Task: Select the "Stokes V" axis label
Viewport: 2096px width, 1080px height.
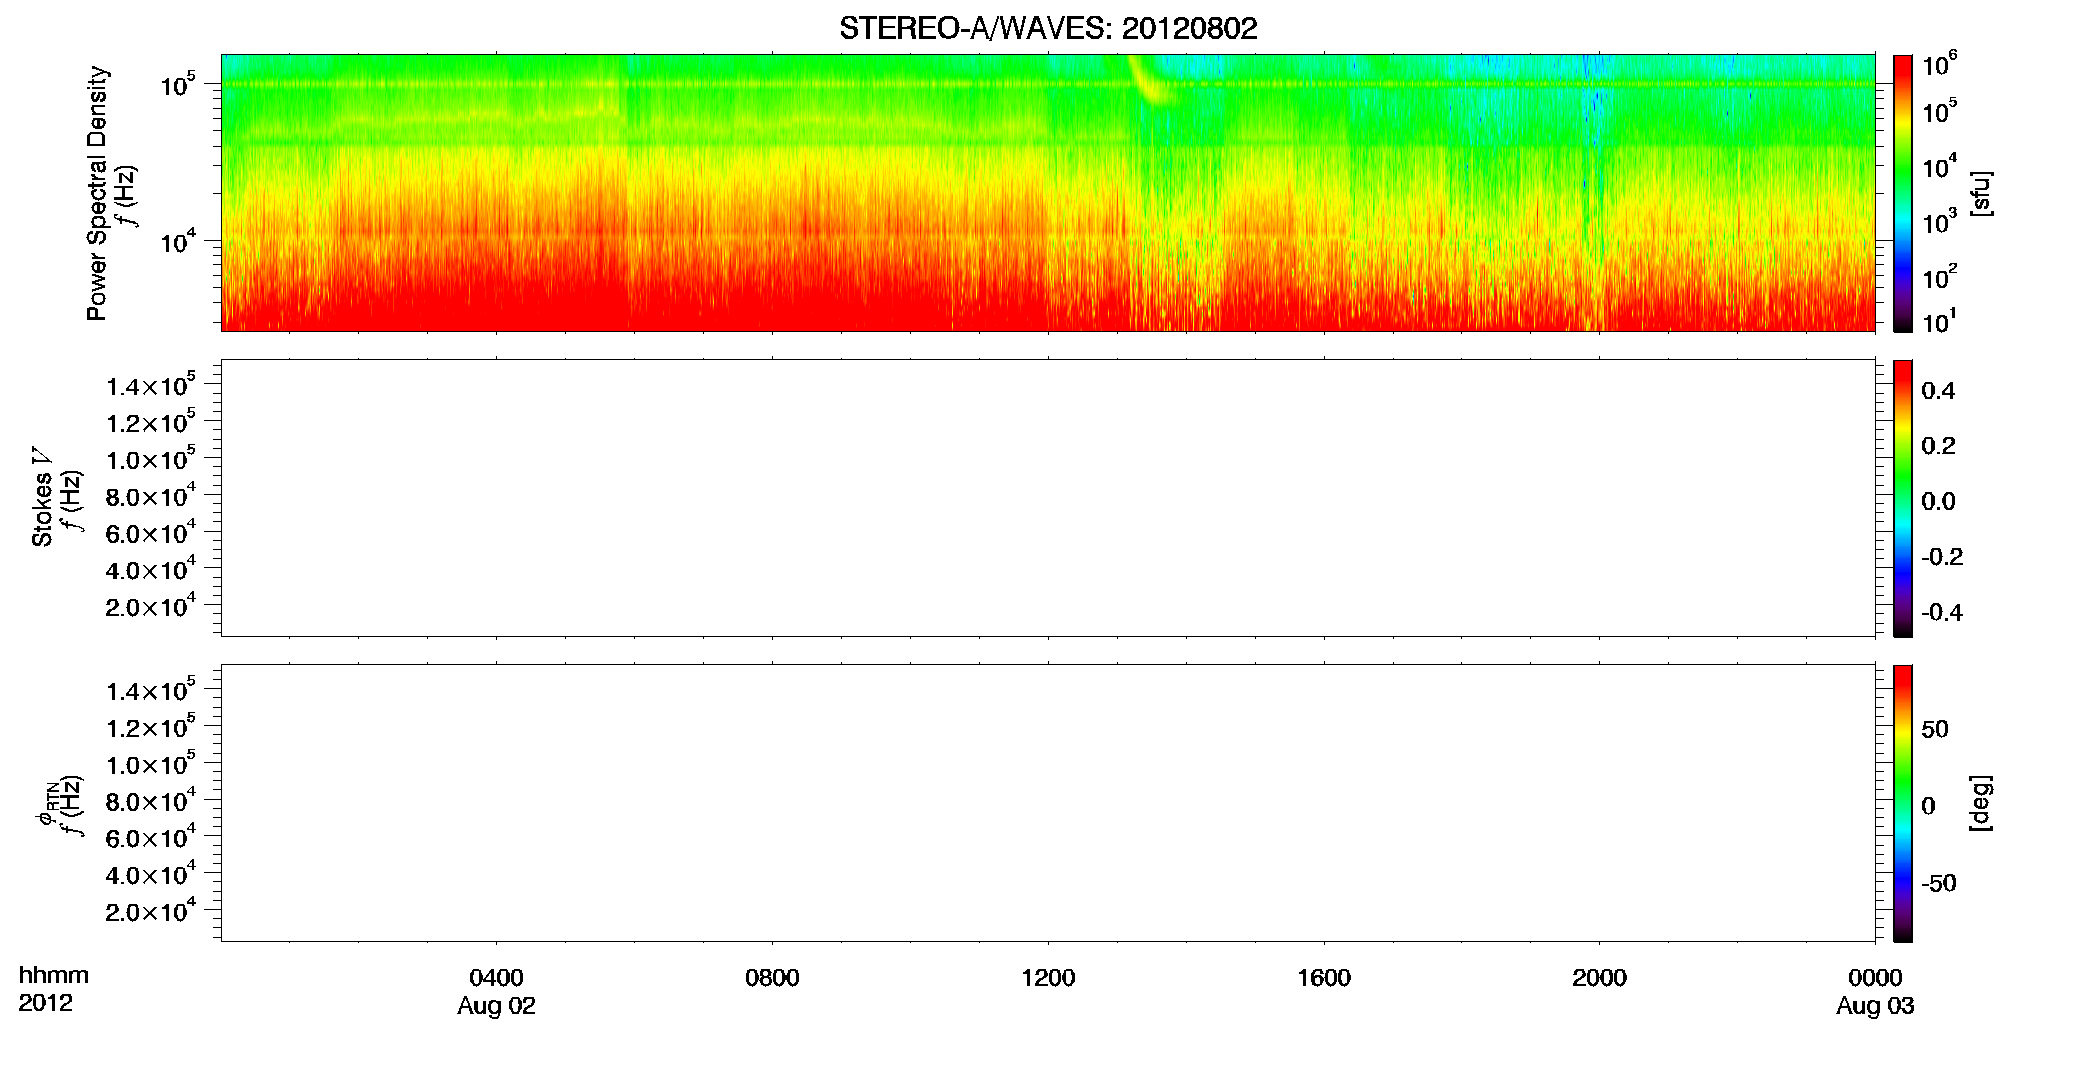Action: point(42,497)
